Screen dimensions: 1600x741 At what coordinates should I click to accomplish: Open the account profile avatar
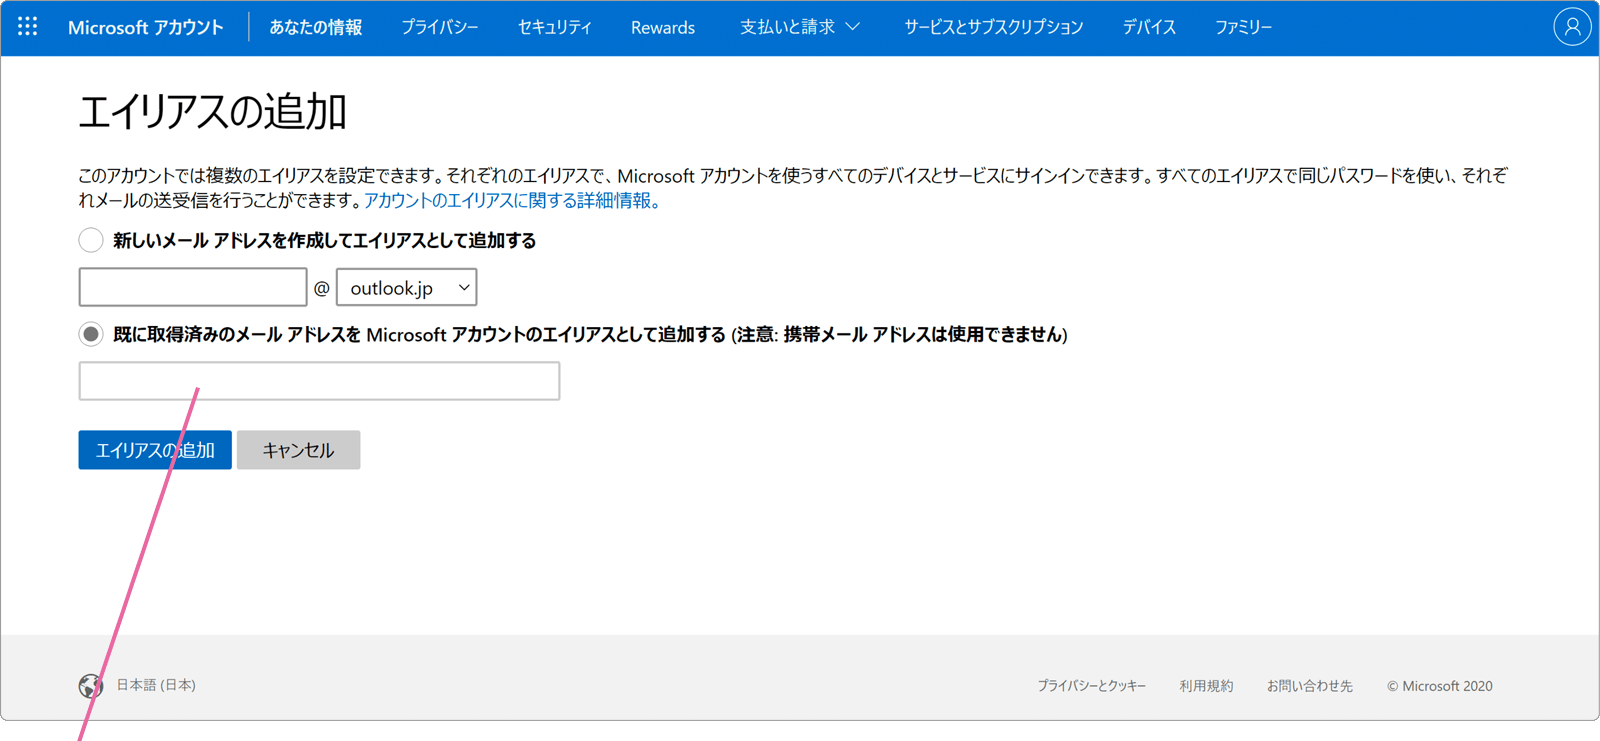tap(1572, 27)
